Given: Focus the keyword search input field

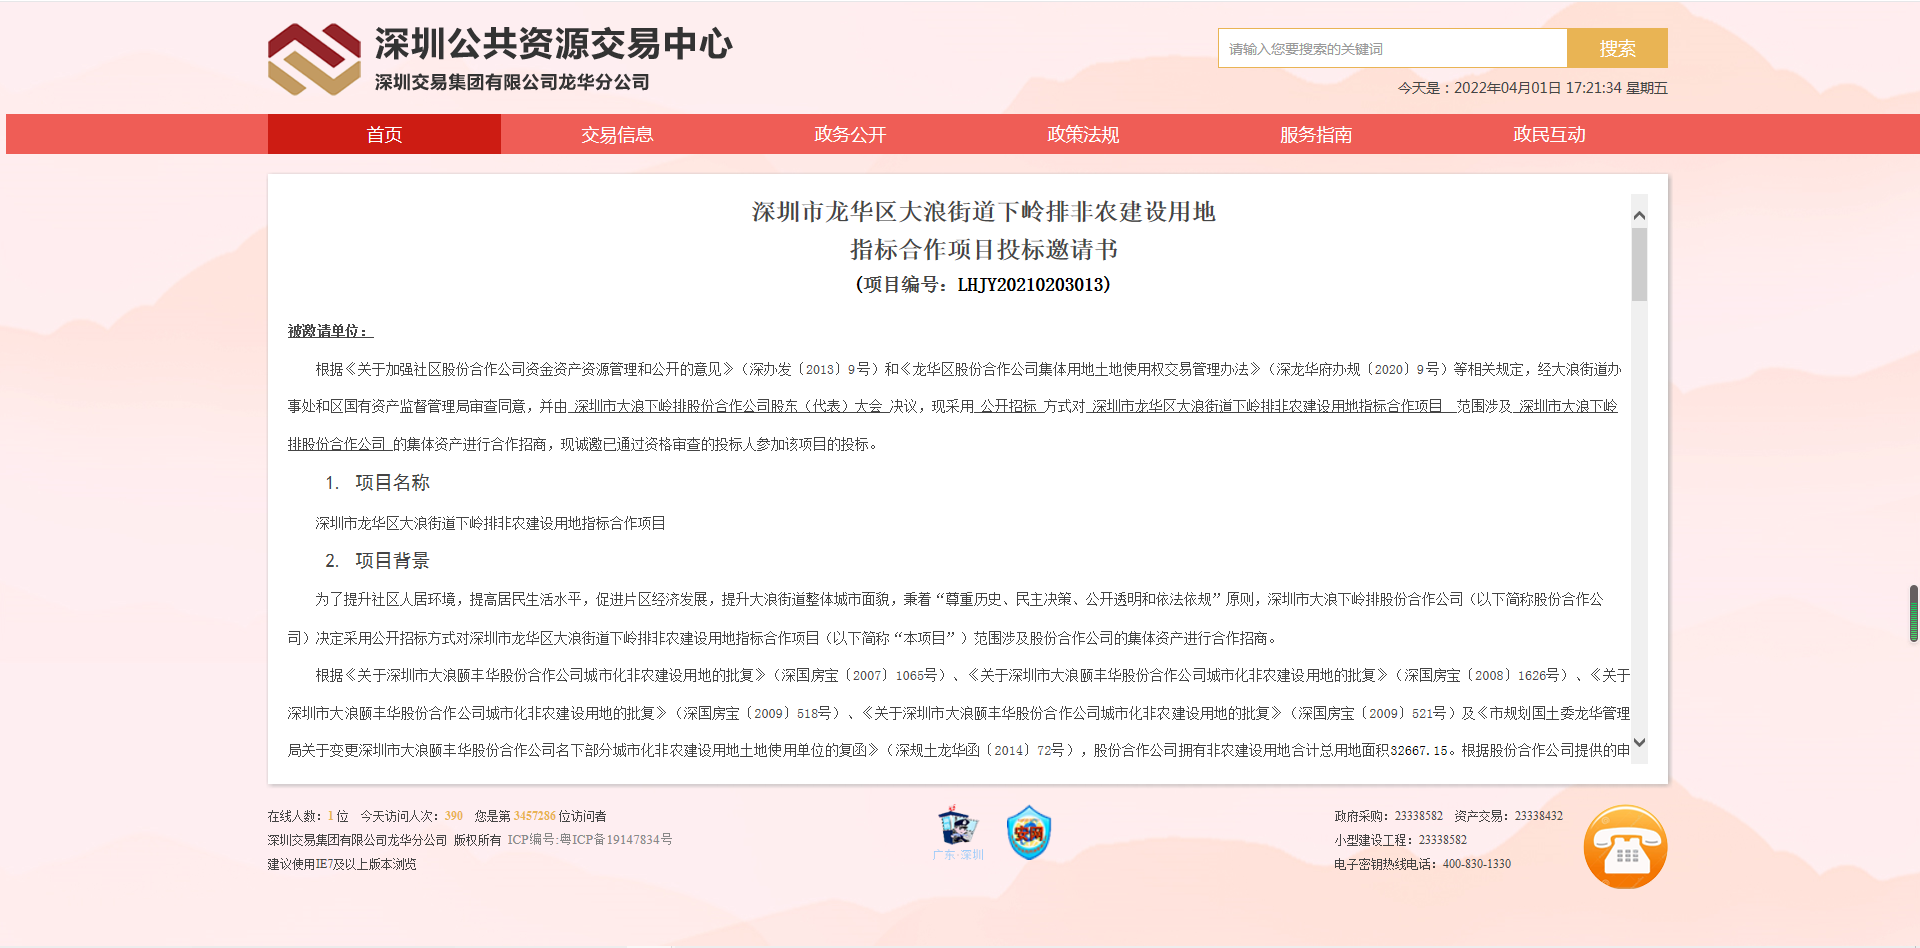Looking at the screenshot, I should tap(1392, 48).
